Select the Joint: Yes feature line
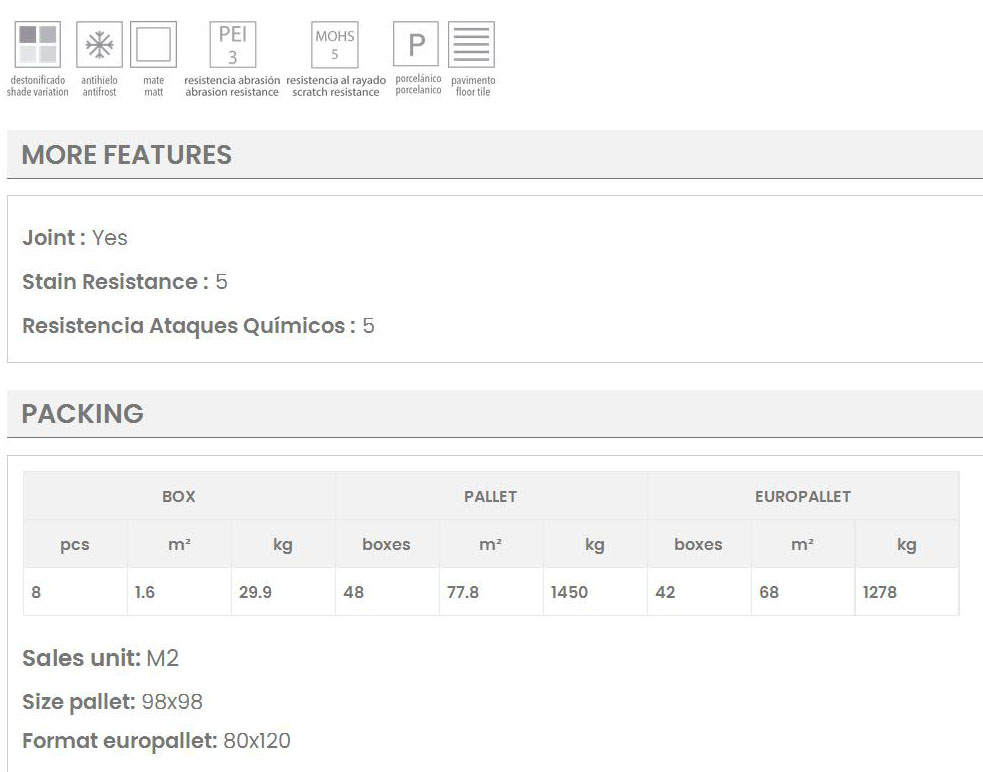The width and height of the screenshot is (983, 772). tap(75, 238)
